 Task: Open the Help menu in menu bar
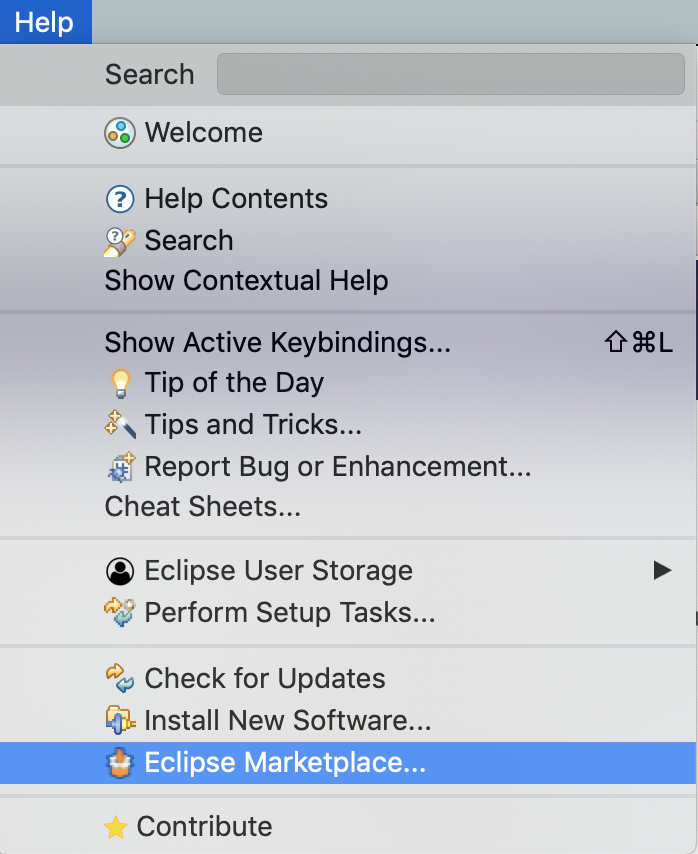pos(45,22)
